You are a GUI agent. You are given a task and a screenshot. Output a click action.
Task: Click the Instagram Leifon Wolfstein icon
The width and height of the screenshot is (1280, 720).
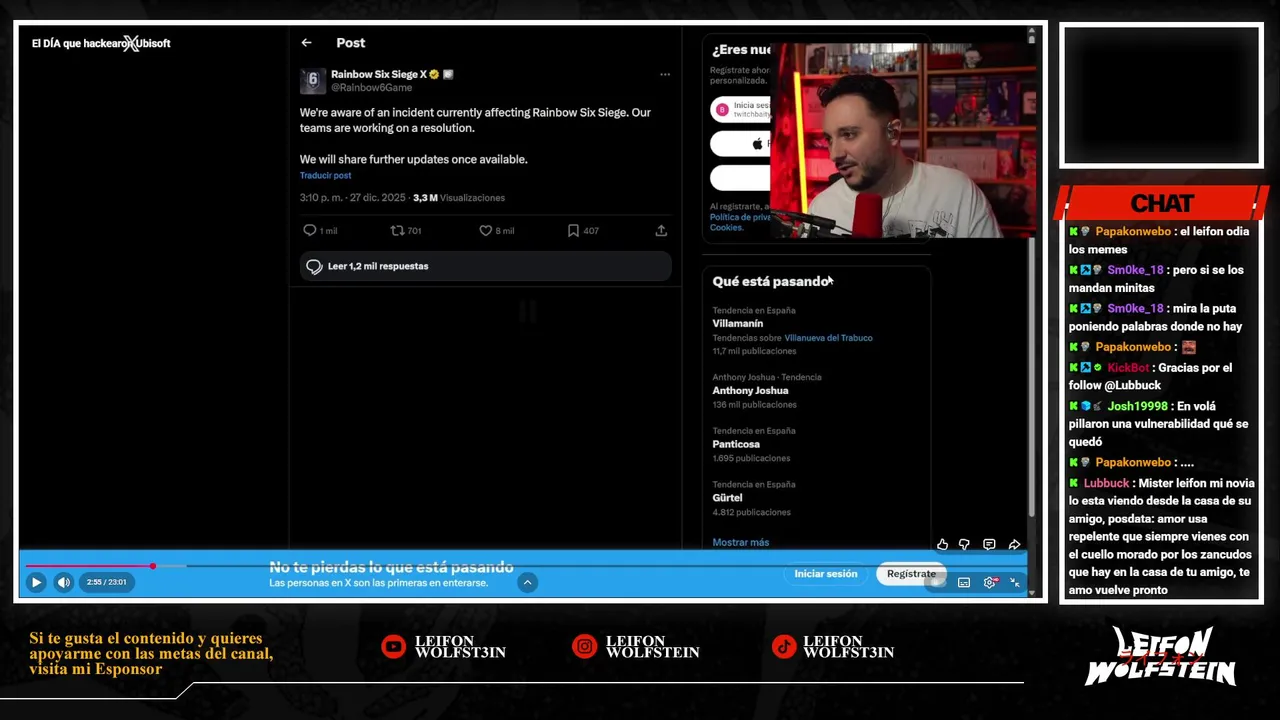(x=584, y=647)
